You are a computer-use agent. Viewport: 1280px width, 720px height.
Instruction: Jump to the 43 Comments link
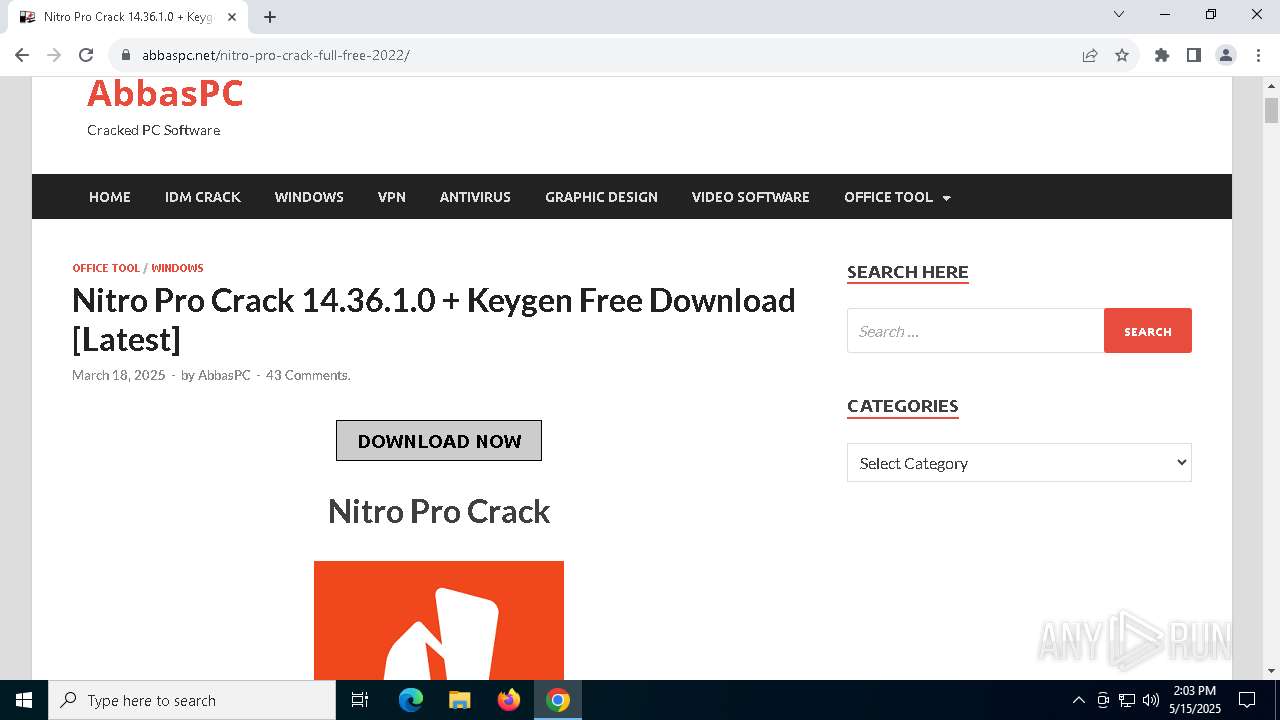coord(307,375)
